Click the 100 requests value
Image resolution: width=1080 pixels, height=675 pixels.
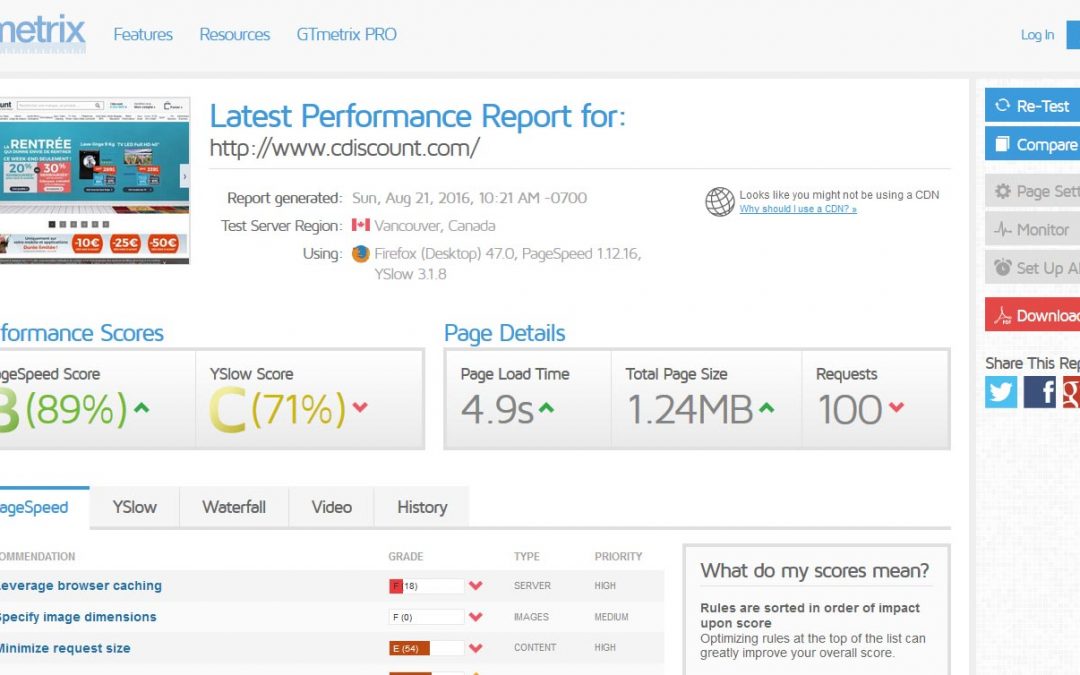[x=850, y=410]
